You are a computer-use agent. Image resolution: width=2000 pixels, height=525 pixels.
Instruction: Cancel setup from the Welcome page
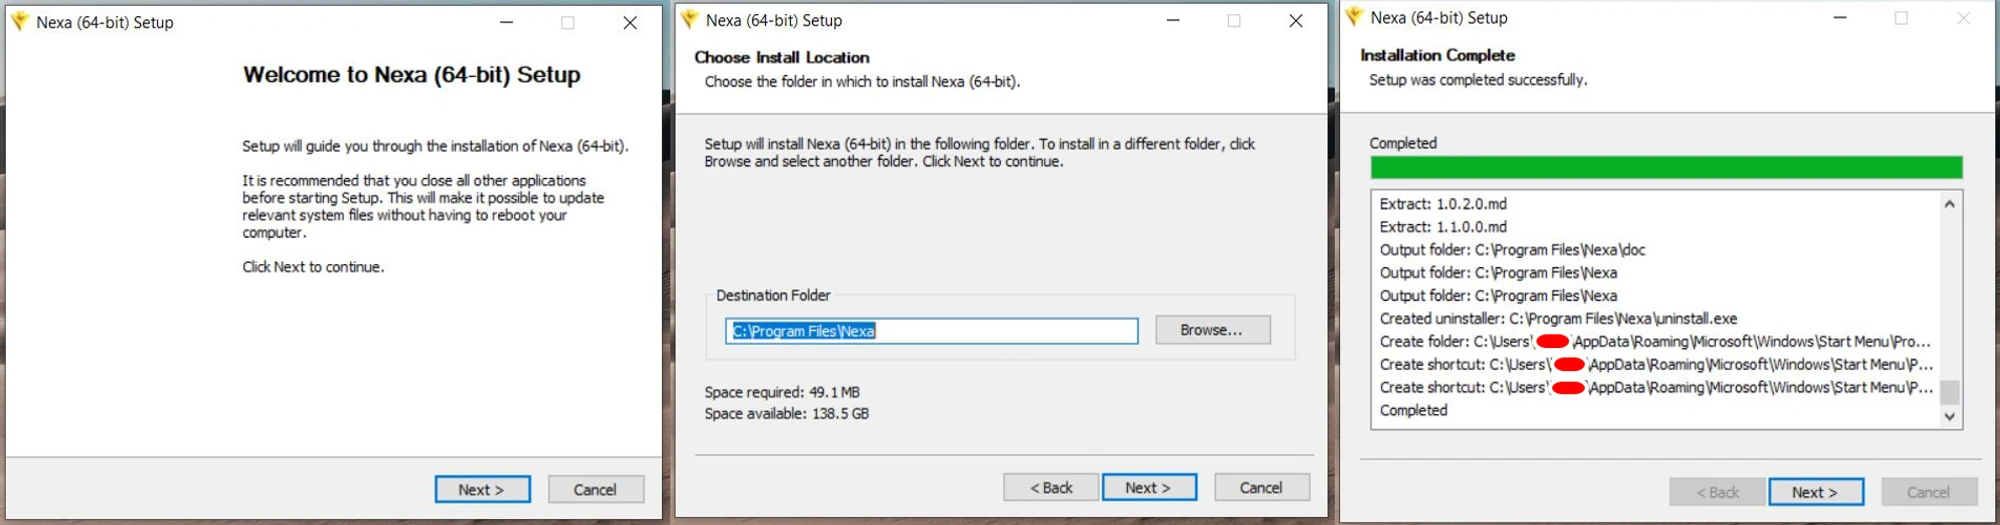pos(595,489)
